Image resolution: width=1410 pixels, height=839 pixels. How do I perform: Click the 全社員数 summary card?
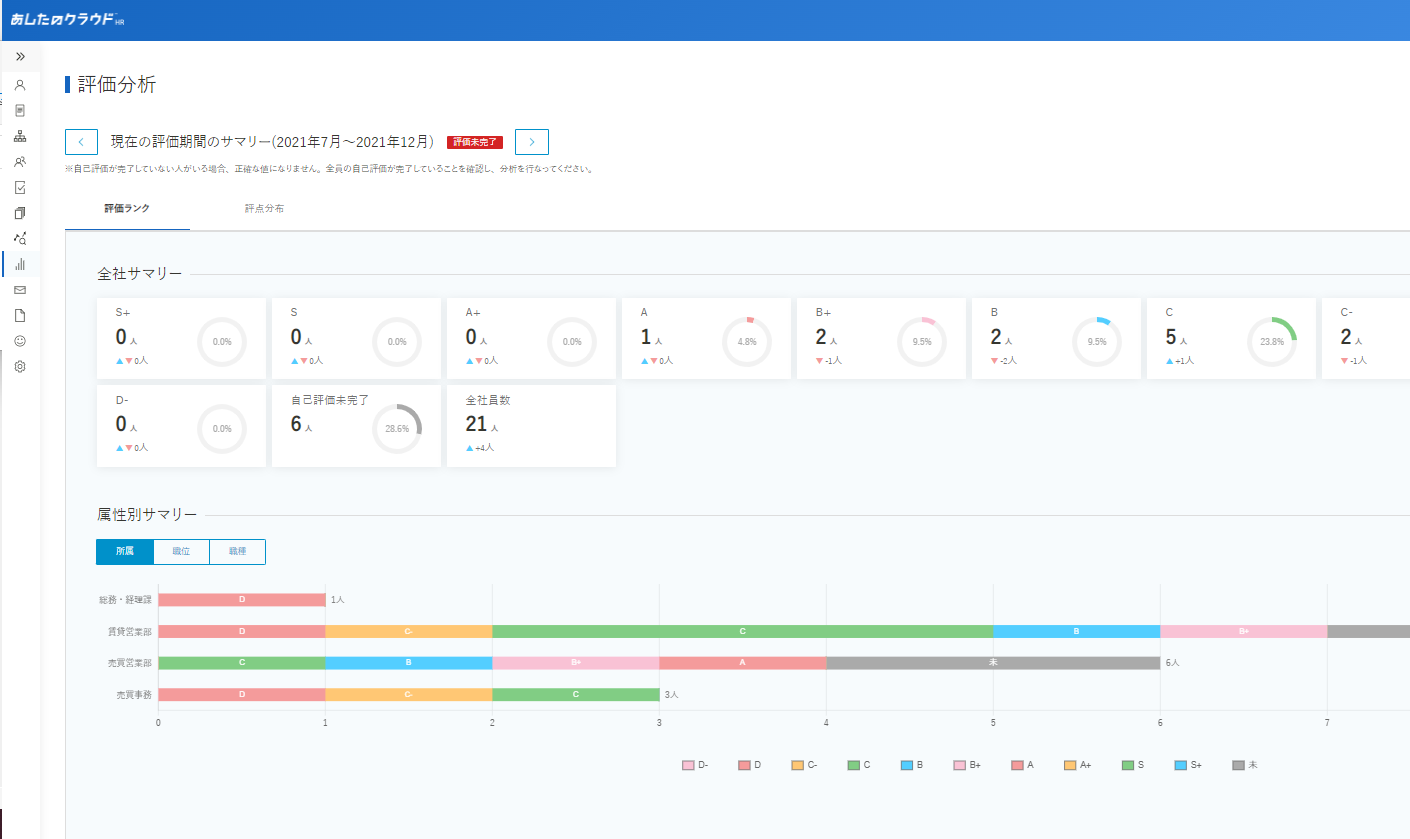531,426
